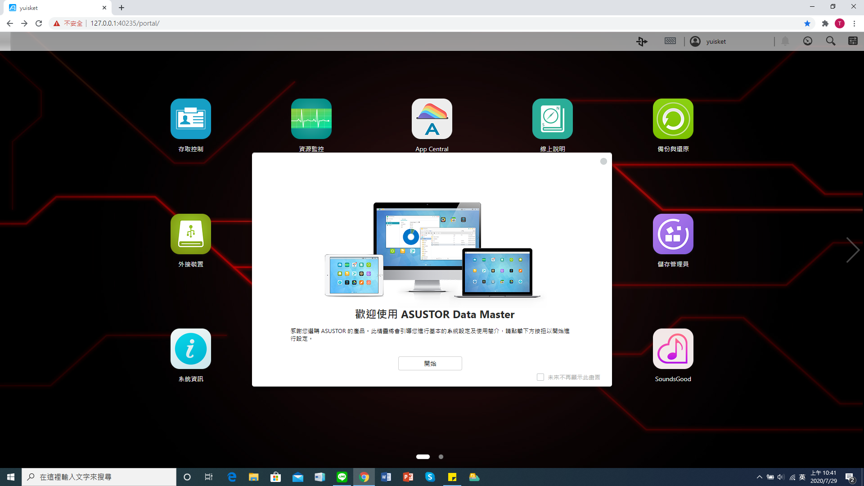This screenshot has height=486, width=864.
Task: Open Cortana from the taskbar
Action: pos(187,477)
